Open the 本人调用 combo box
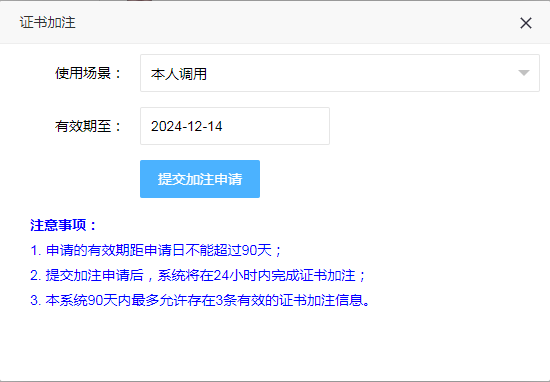550x382 pixels. [x=340, y=73]
